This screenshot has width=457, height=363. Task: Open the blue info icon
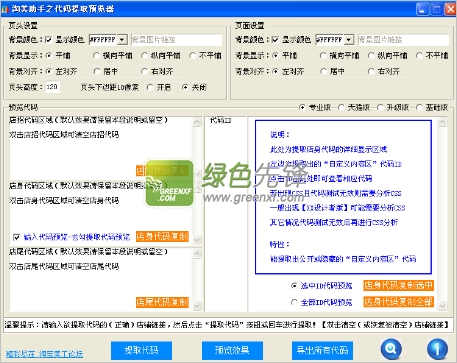(437, 349)
